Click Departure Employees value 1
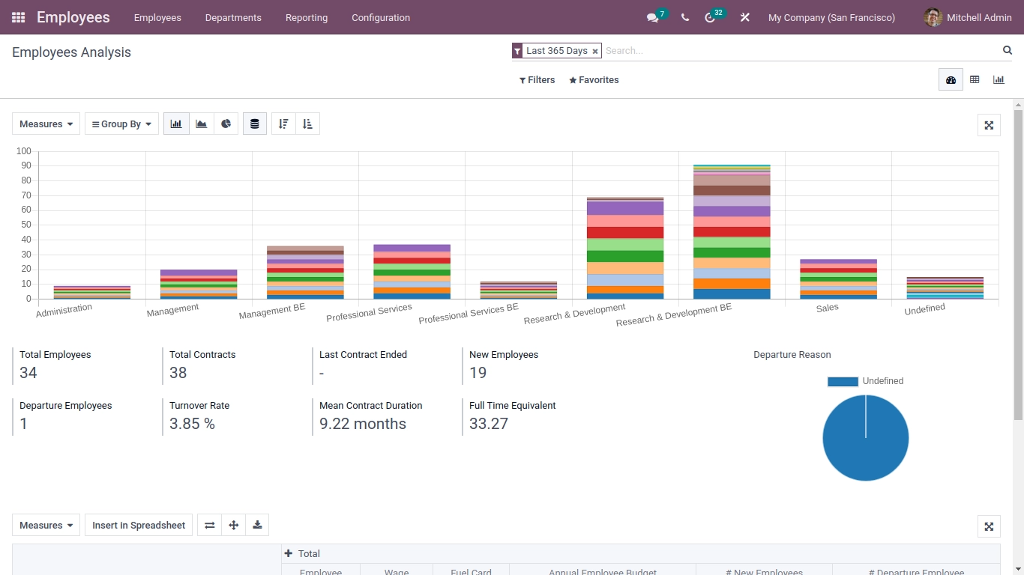Image resolution: width=1024 pixels, height=575 pixels. pos(24,423)
